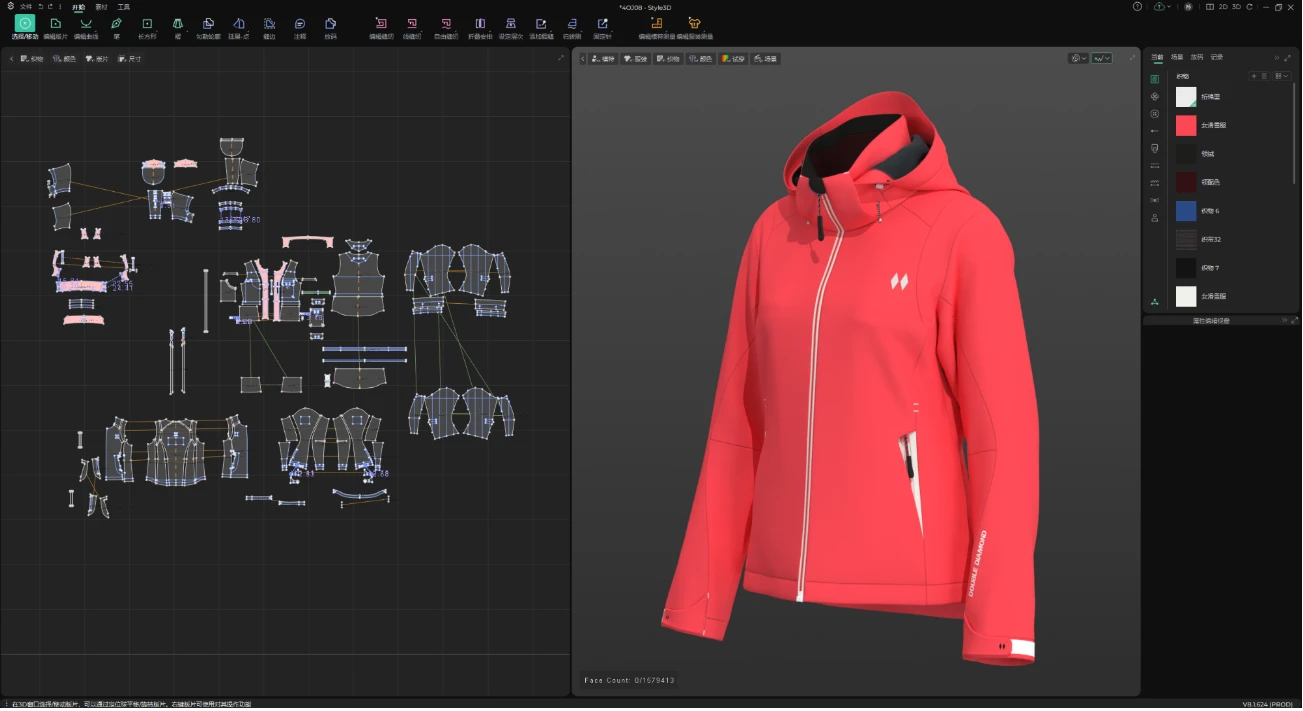Select the 编辑缝纫 (Edit Sewing) tool
The image size is (1303, 711).
point(379,23)
